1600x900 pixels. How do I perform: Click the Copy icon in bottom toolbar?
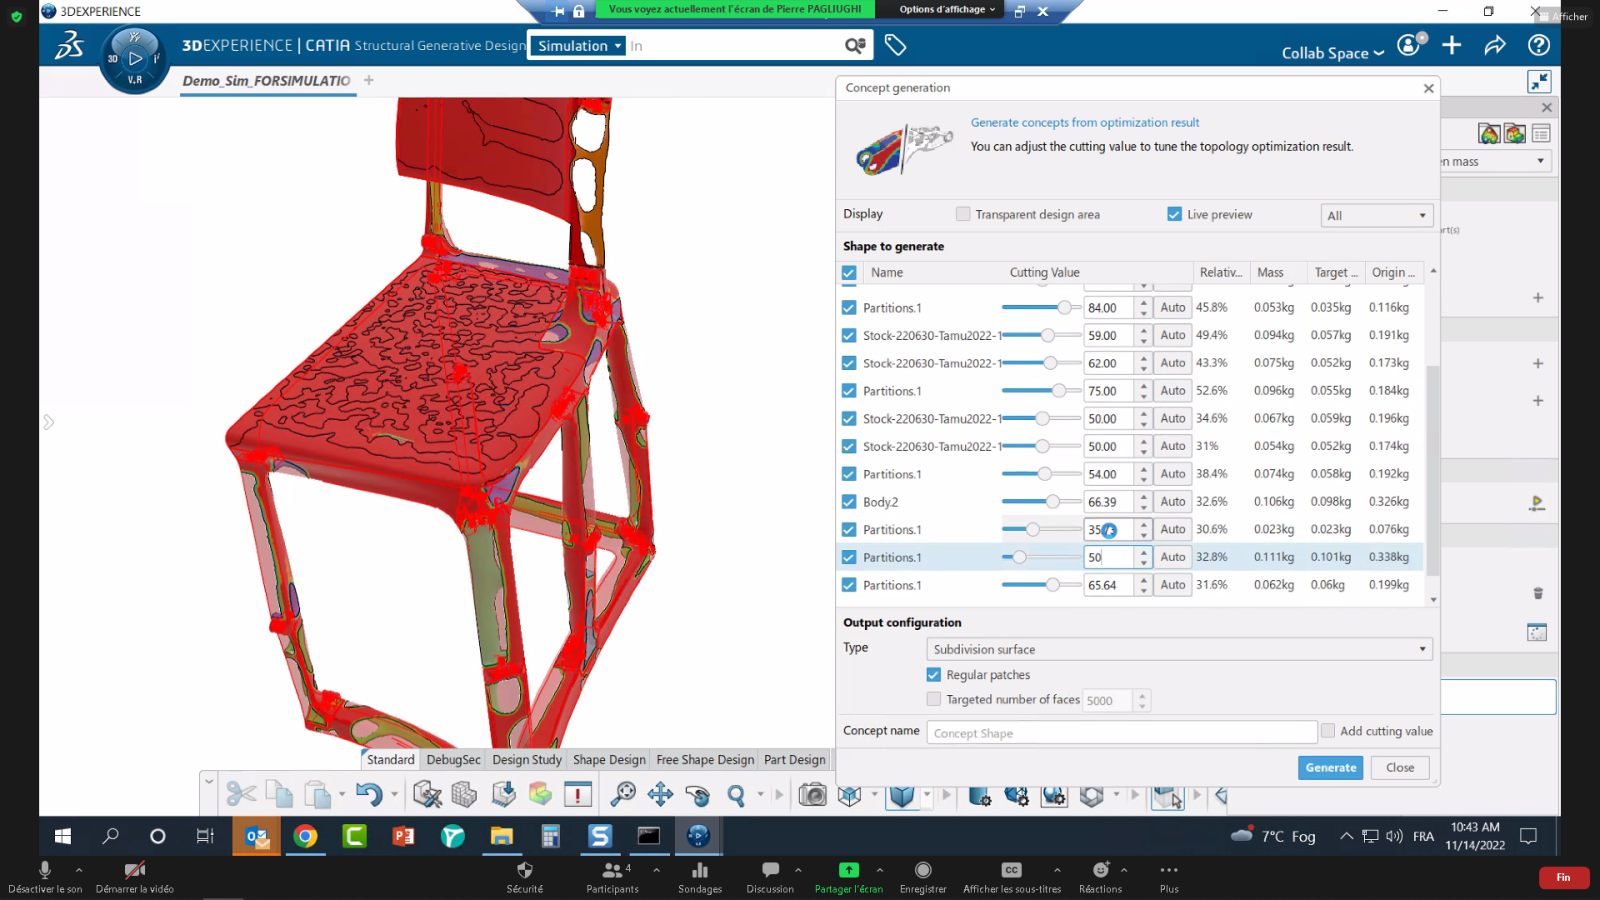click(279, 795)
